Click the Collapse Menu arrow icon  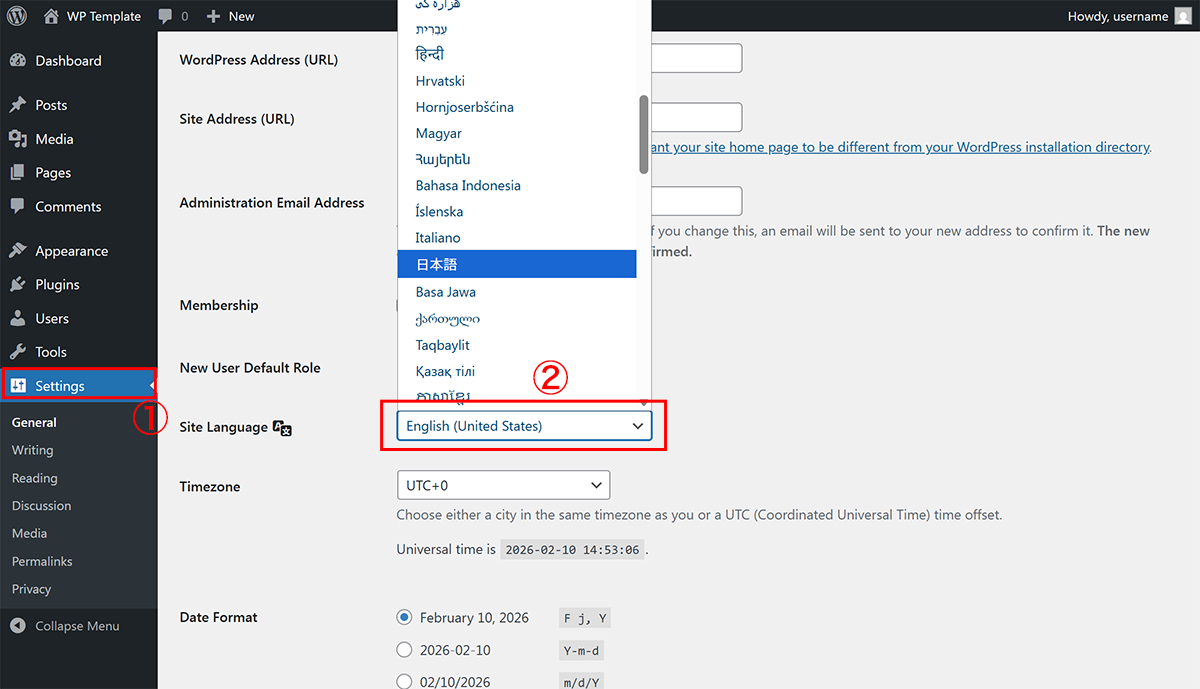(x=18, y=626)
